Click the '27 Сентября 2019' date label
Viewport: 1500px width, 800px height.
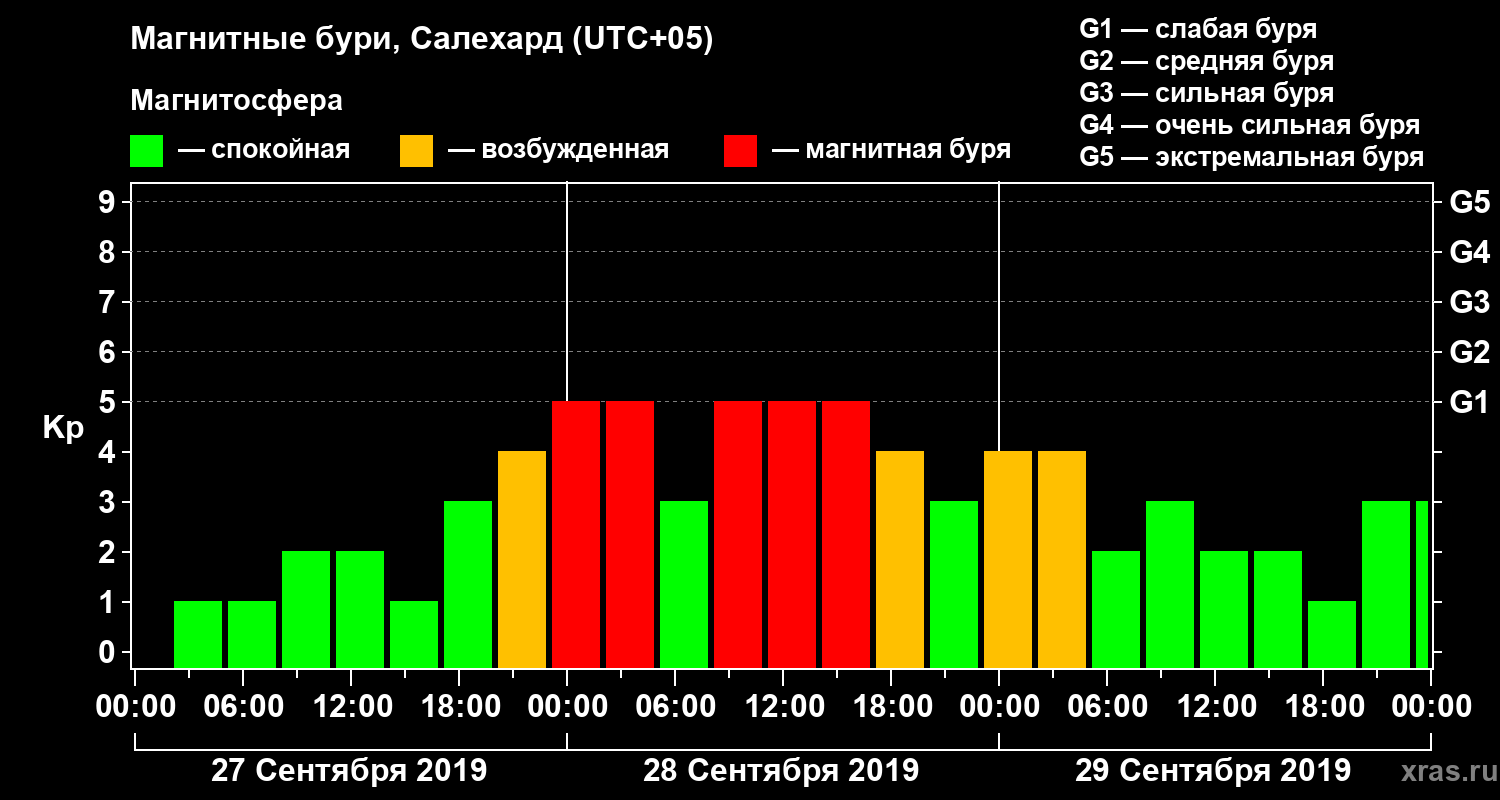click(349, 771)
